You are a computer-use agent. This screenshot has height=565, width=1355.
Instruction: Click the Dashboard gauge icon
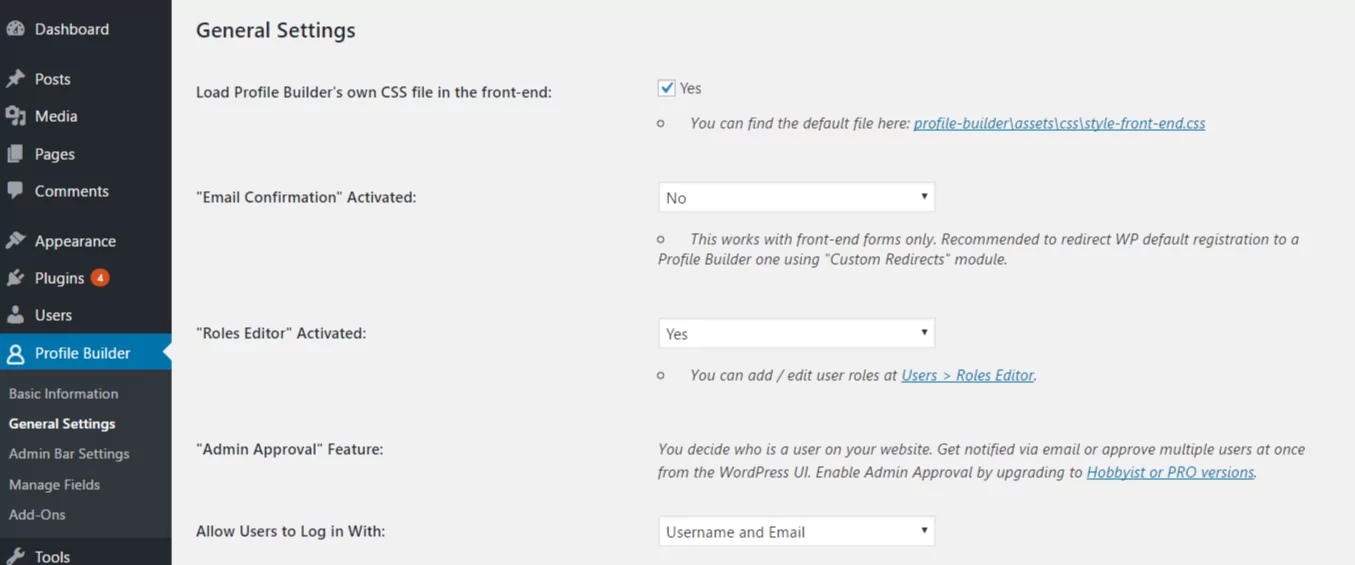(x=15, y=29)
